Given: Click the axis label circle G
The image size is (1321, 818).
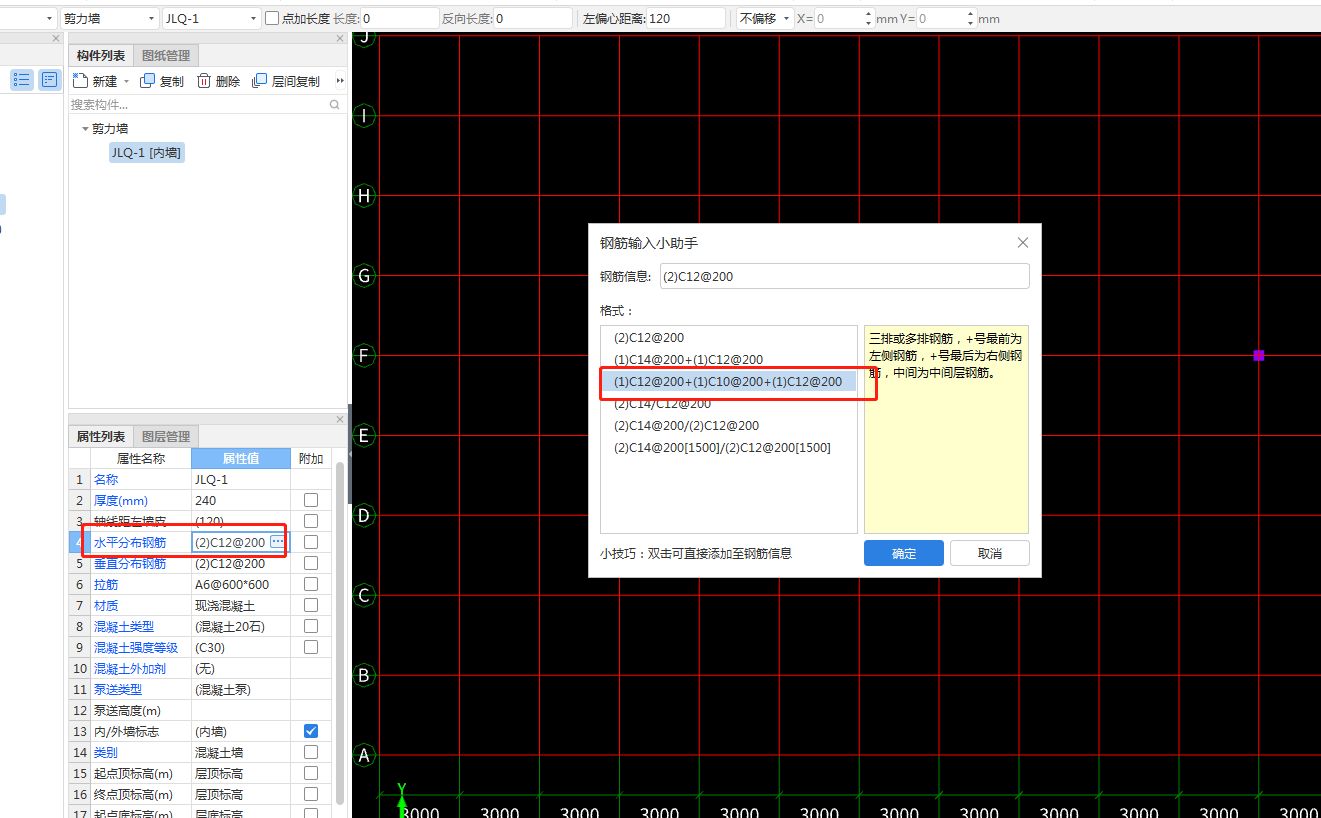Looking at the screenshot, I should 364,275.
